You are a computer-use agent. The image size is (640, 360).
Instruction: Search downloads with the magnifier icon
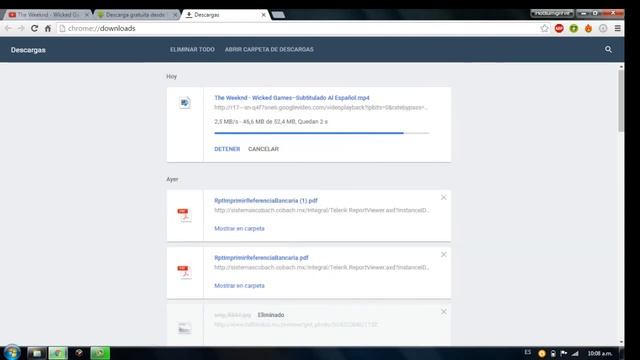[608, 49]
